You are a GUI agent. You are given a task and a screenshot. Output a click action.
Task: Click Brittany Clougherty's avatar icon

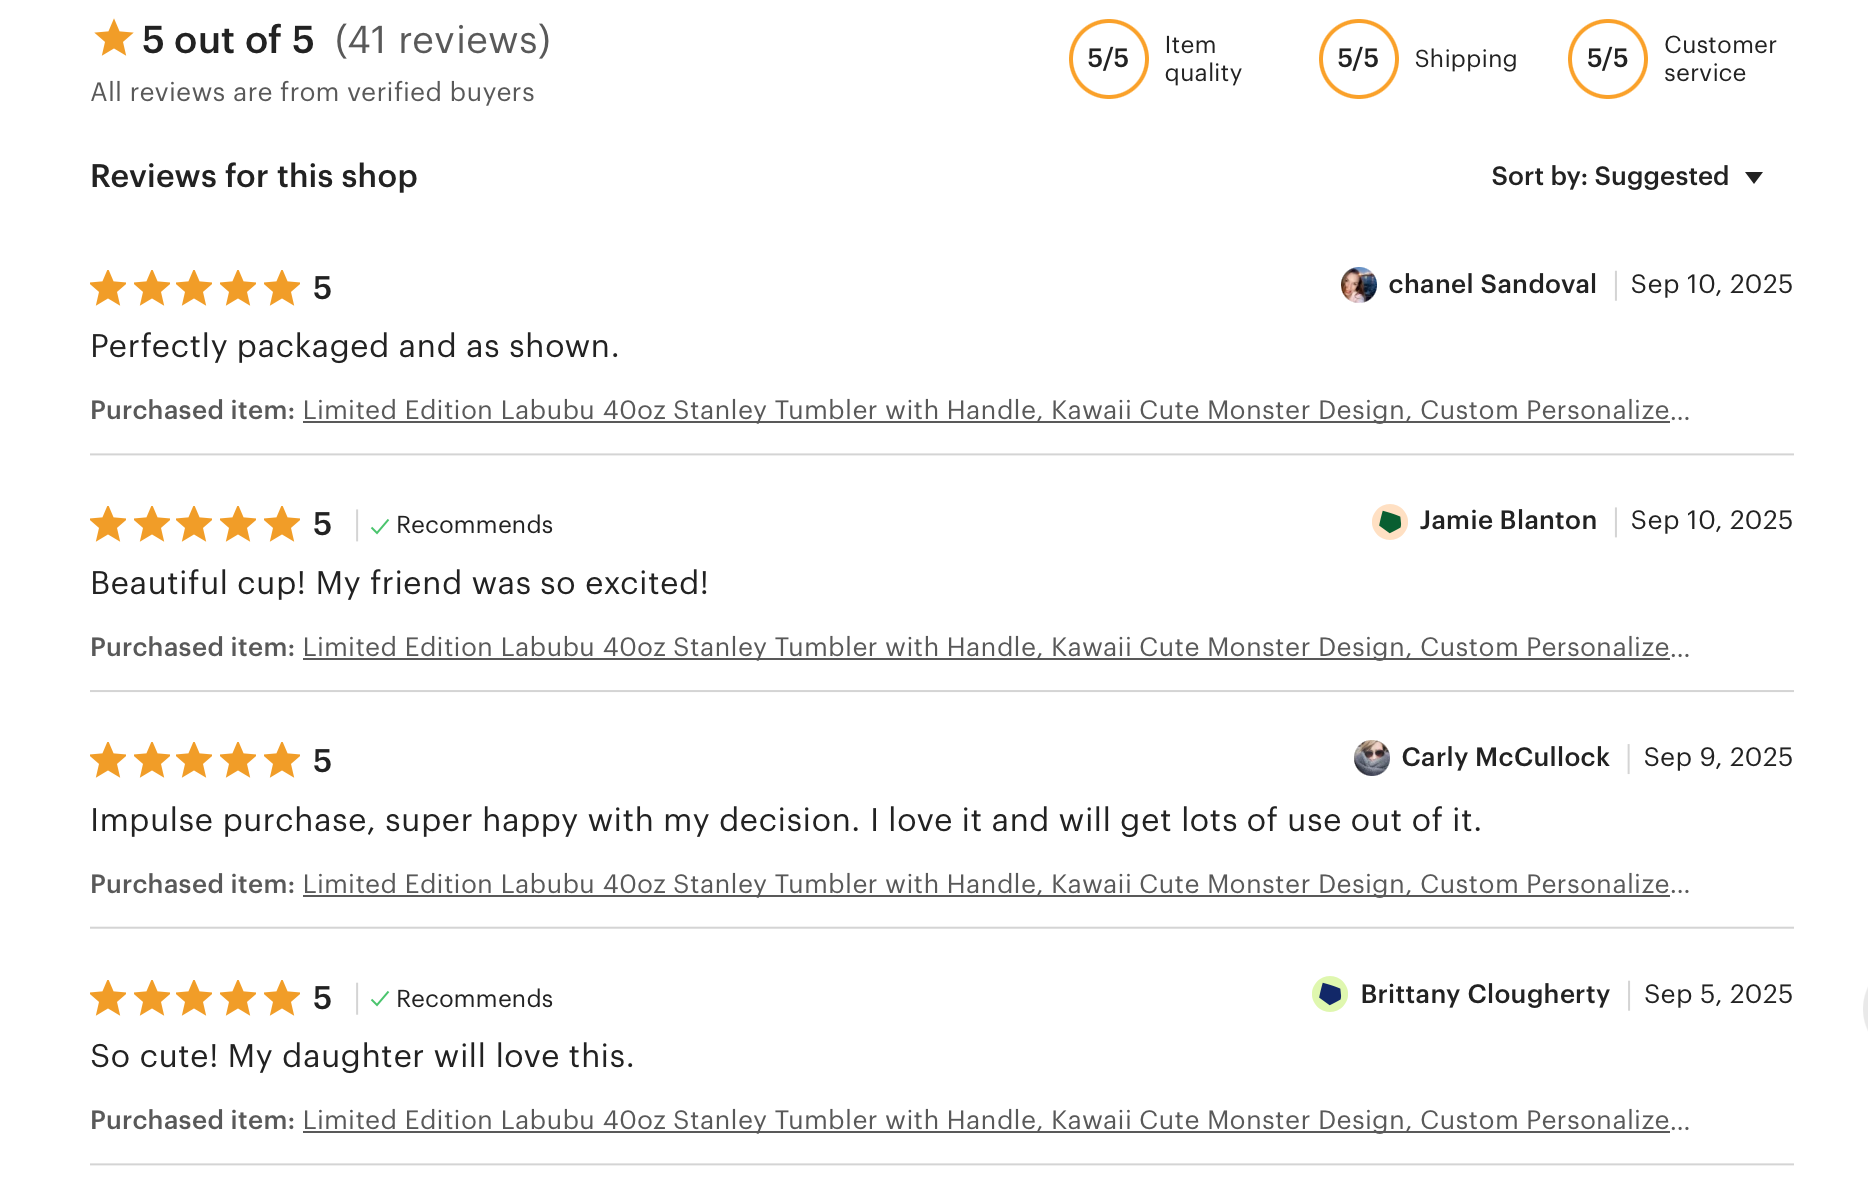click(x=1330, y=994)
